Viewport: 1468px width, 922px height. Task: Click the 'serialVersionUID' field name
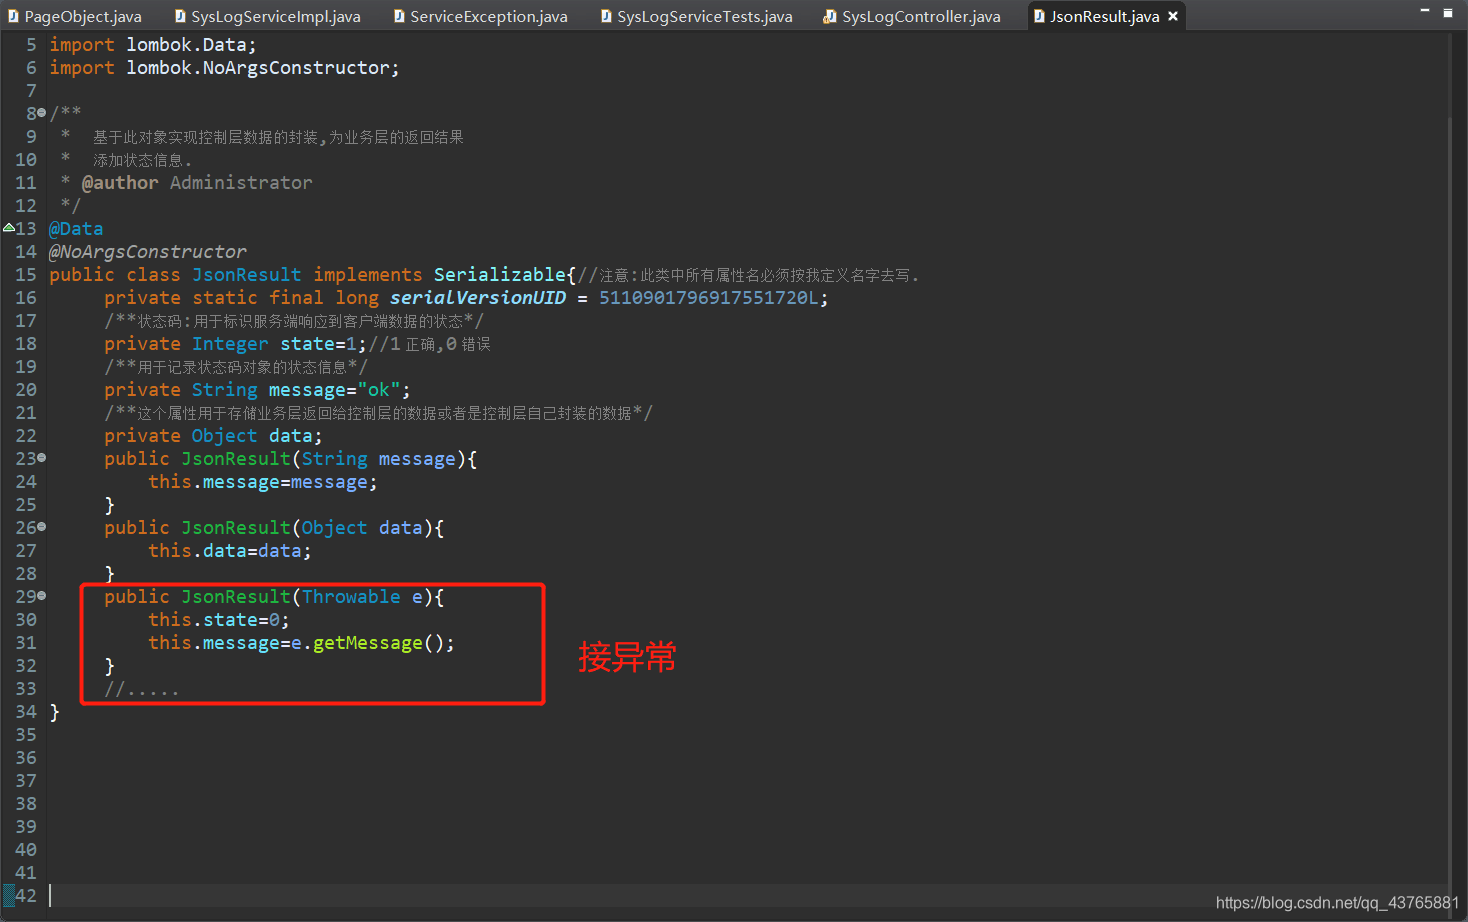coord(478,298)
